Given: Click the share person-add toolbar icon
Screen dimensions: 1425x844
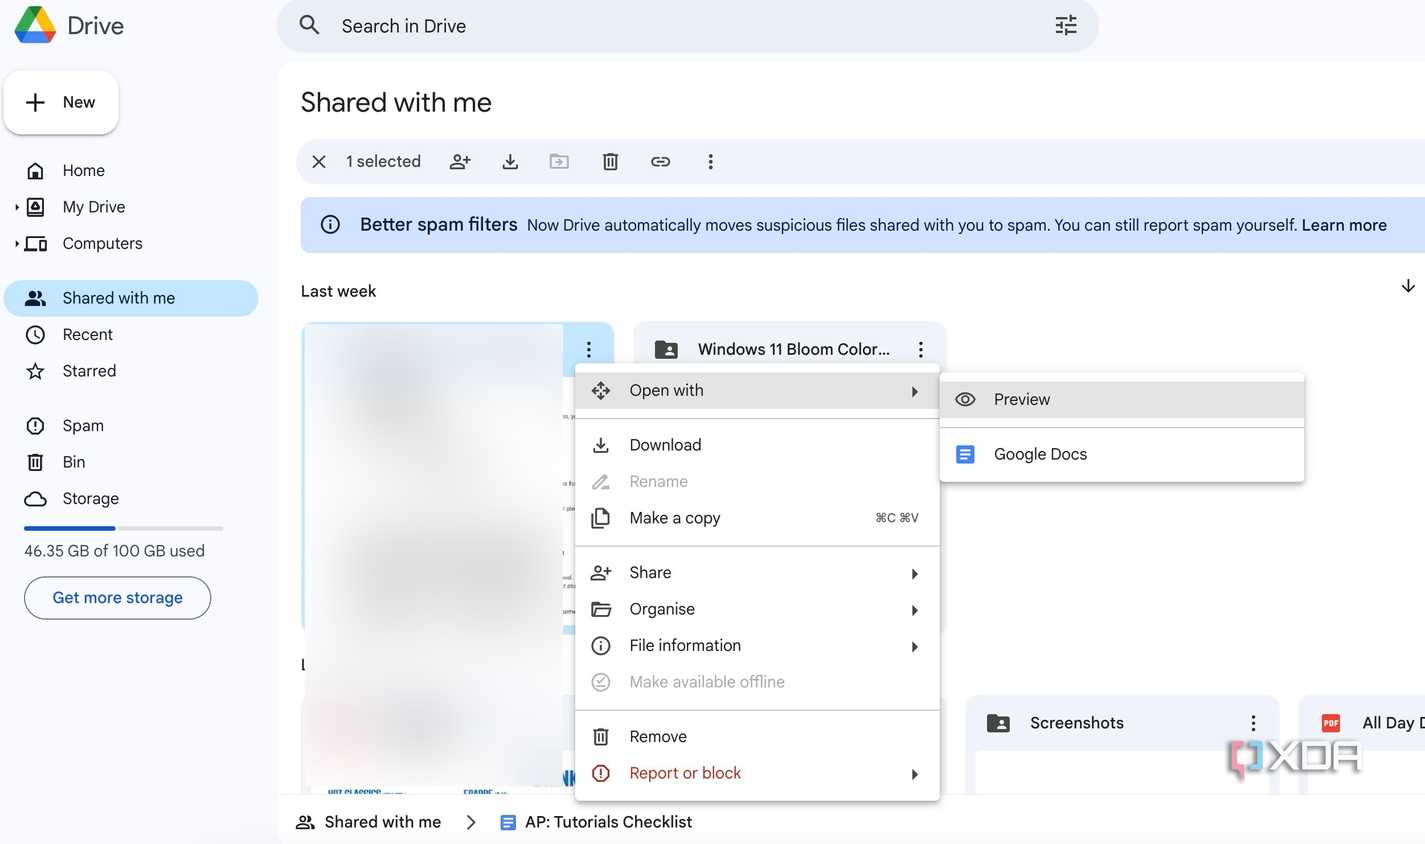Looking at the screenshot, I should pyautogui.click(x=460, y=162).
